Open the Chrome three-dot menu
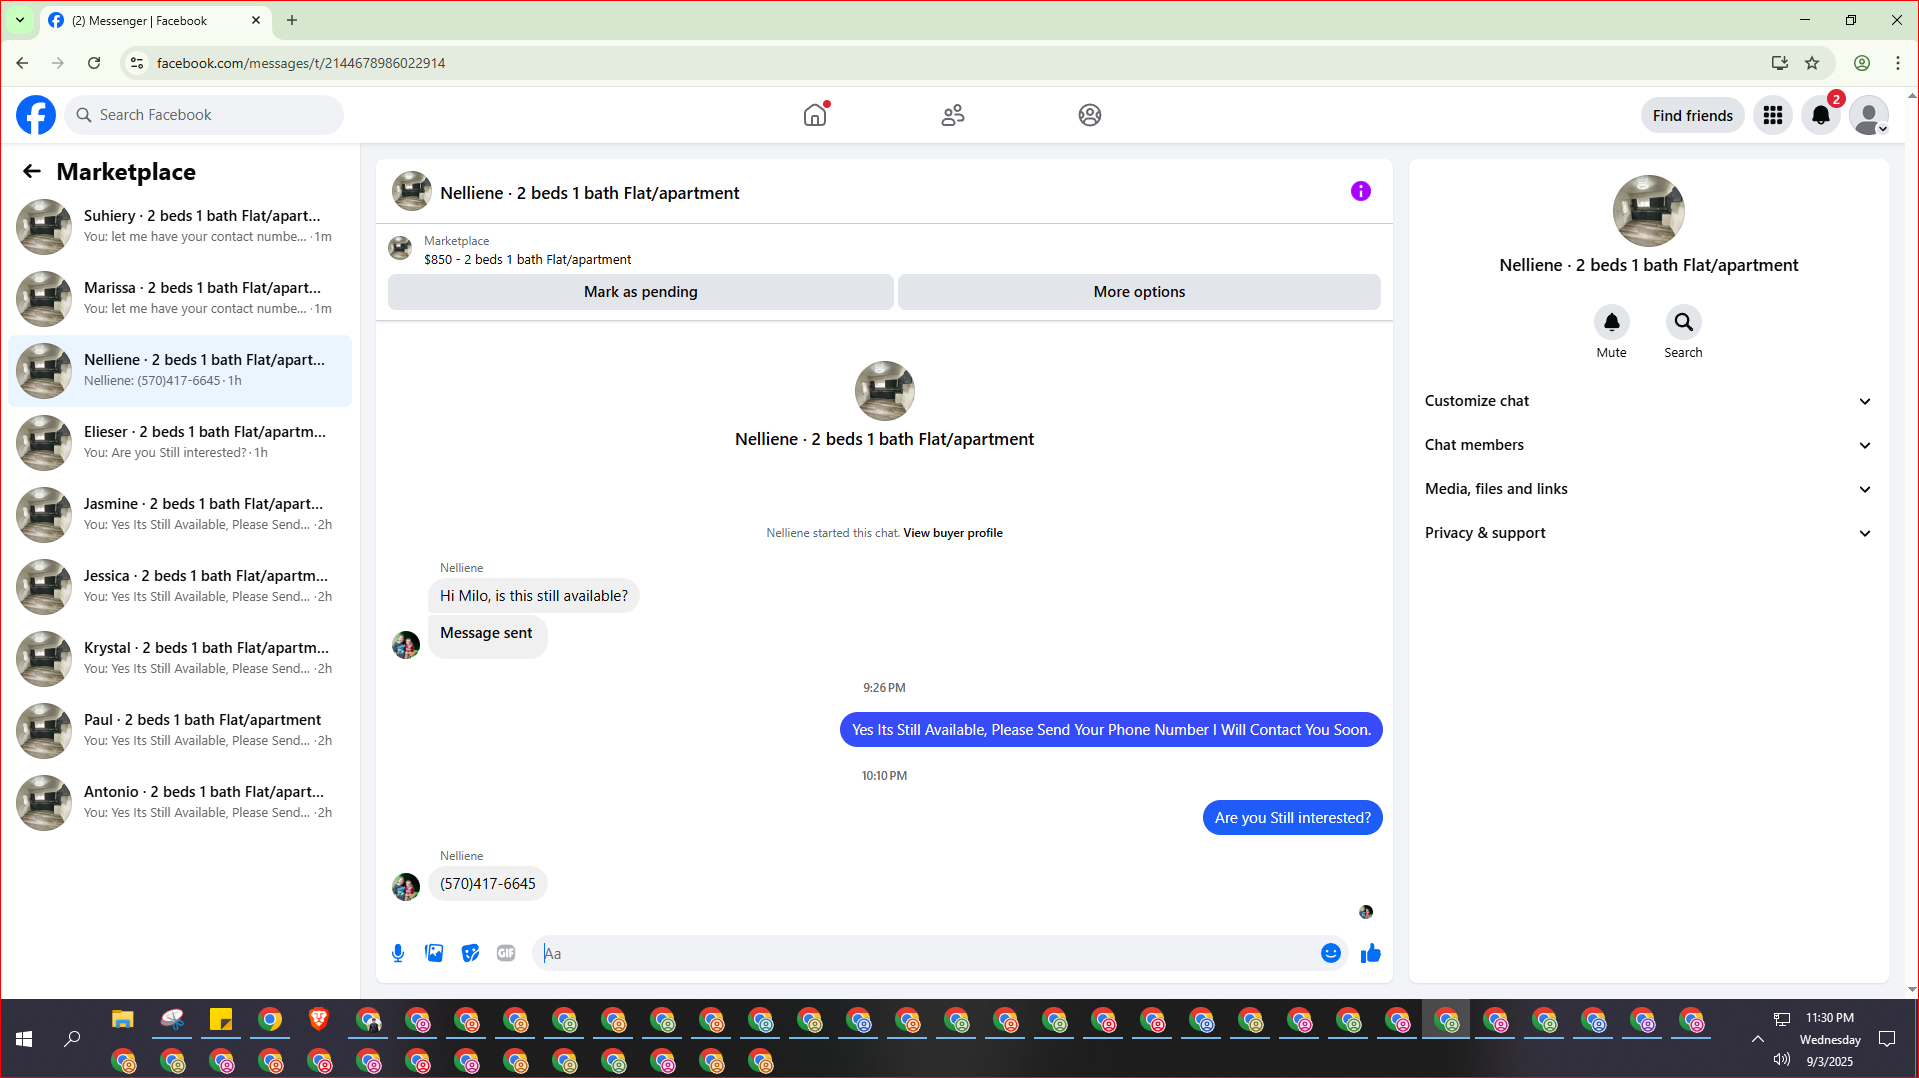Image resolution: width=1919 pixels, height=1078 pixels. click(x=1898, y=63)
